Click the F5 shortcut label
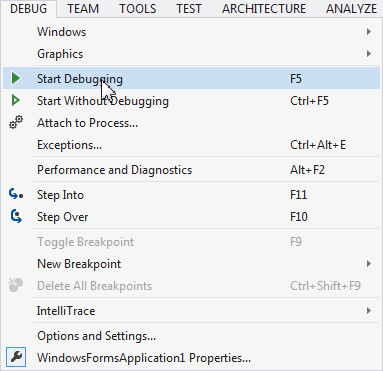 [296, 79]
